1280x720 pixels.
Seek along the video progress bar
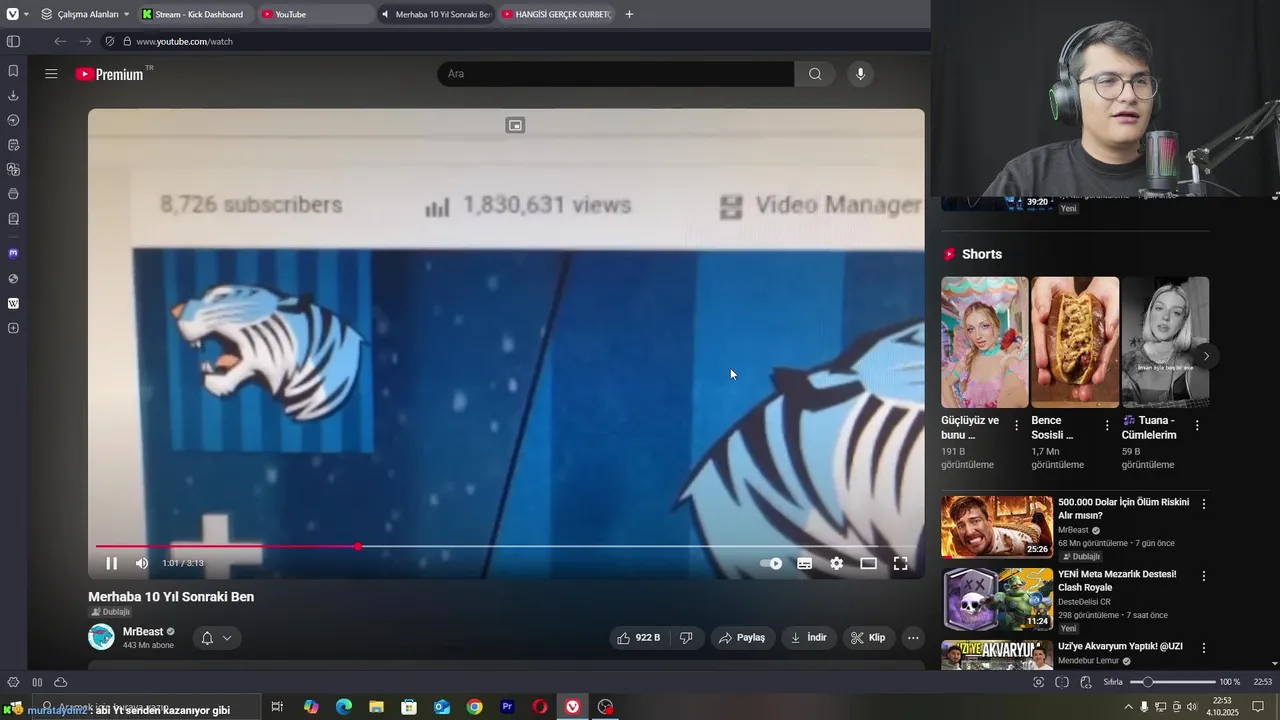coord(506,546)
